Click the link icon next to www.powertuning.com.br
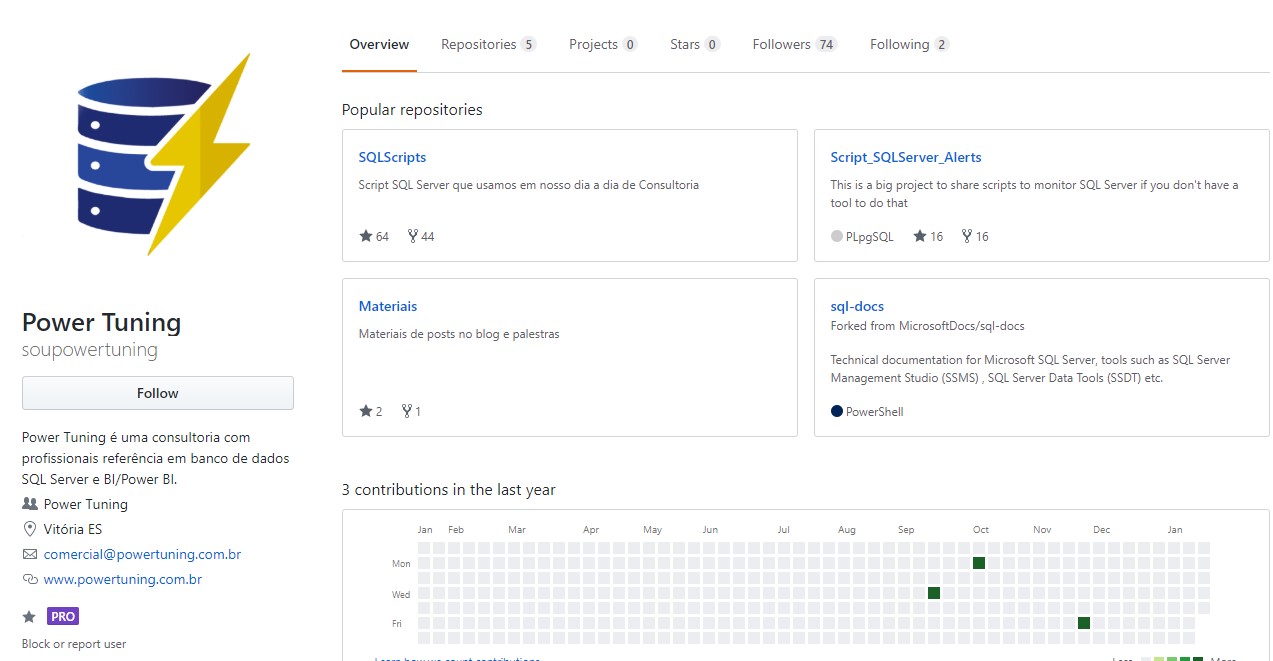The image size is (1273, 661). 28,579
